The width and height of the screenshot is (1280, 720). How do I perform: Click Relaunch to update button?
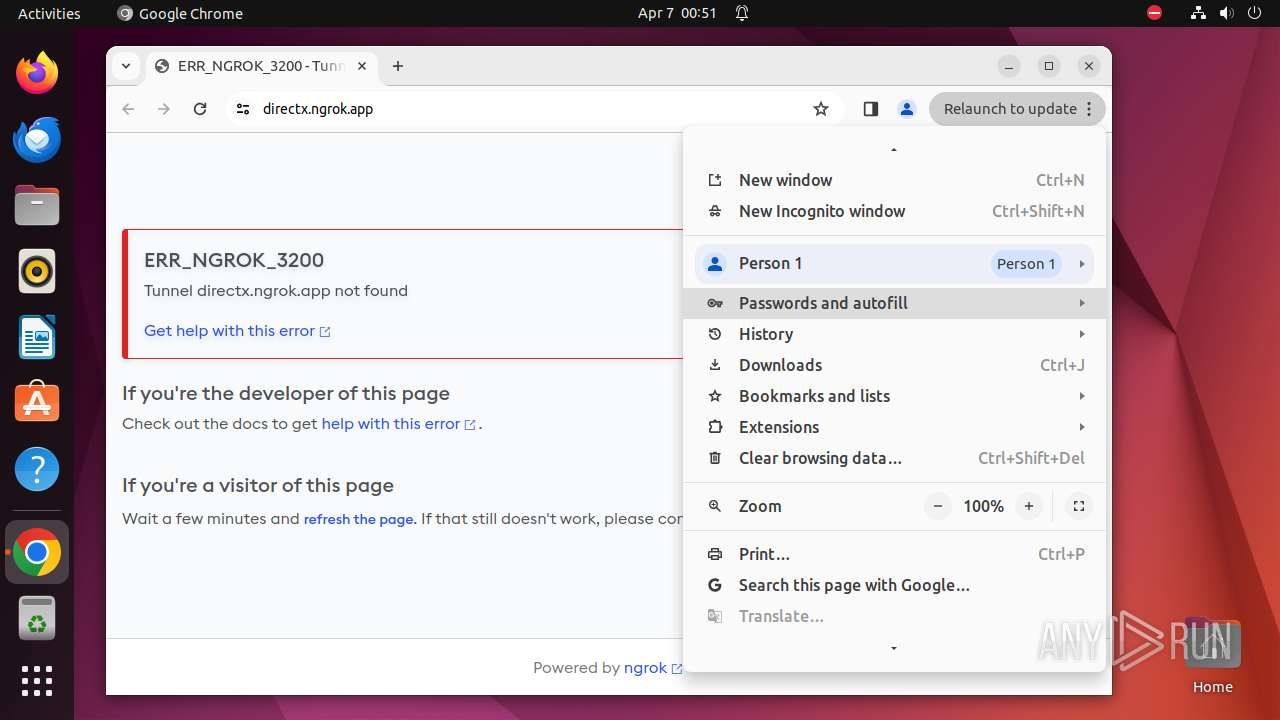[x=1017, y=109]
